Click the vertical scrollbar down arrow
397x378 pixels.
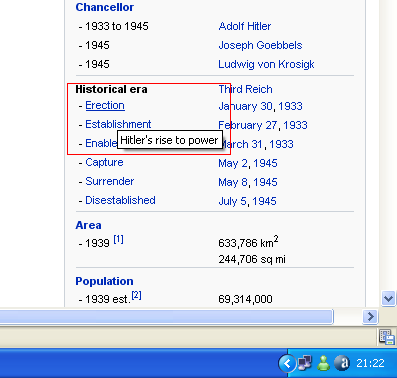point(388,298)
